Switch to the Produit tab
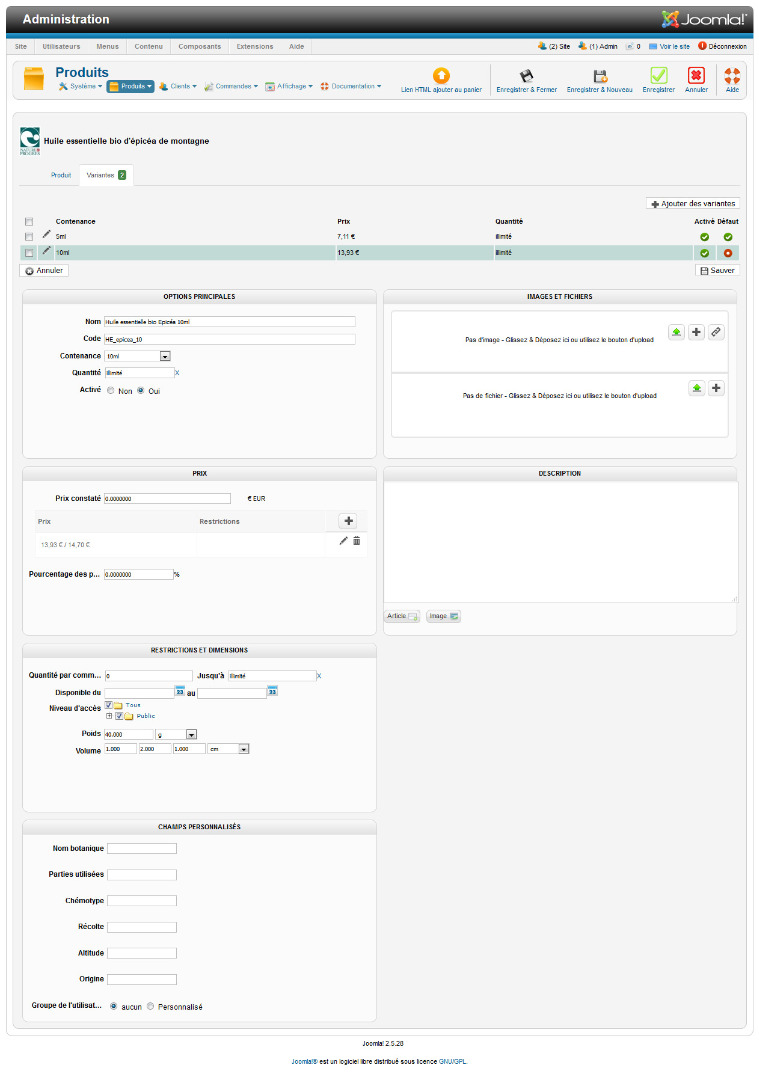 click(x=61, y=175)
